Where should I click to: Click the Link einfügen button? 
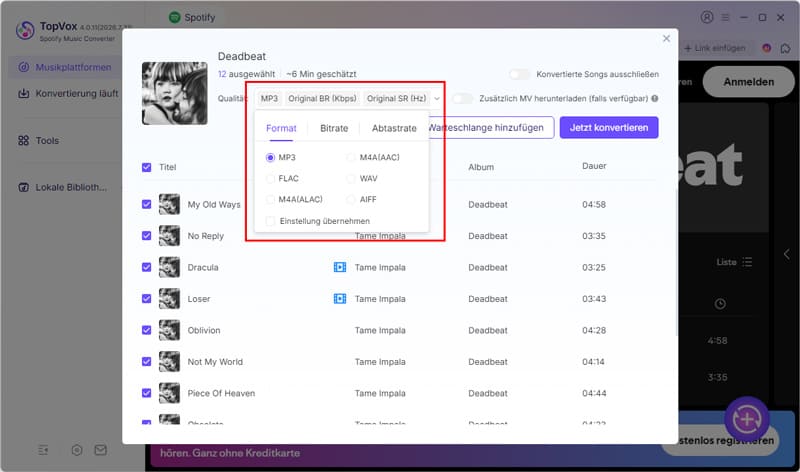pos(715,48)
